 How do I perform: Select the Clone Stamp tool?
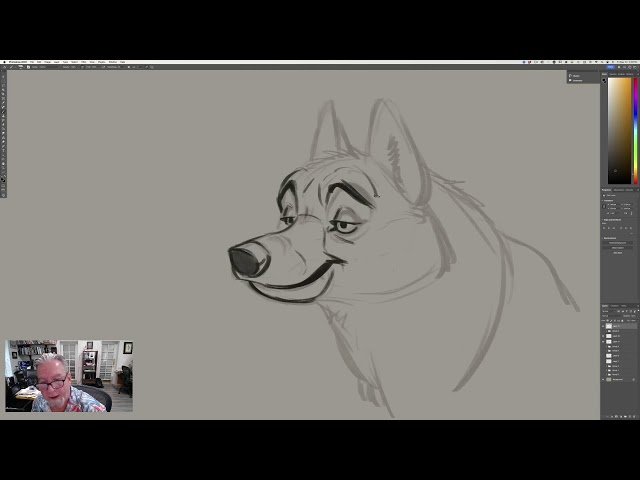3,116
